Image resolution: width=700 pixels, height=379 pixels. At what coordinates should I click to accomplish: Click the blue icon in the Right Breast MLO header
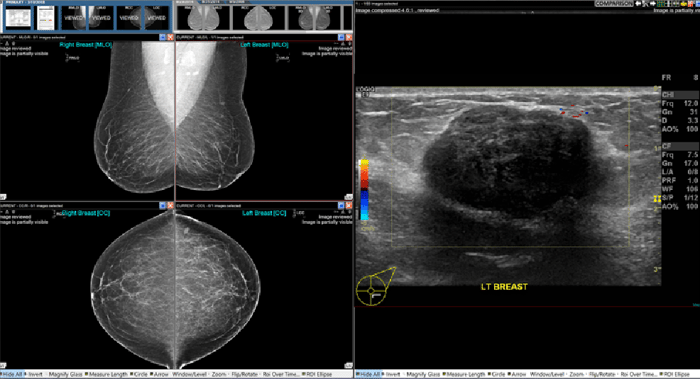click(162, 37)
